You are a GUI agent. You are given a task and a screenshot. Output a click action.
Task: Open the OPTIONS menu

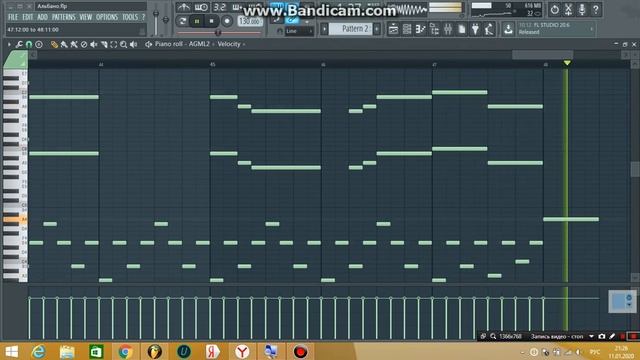[107, 17]
